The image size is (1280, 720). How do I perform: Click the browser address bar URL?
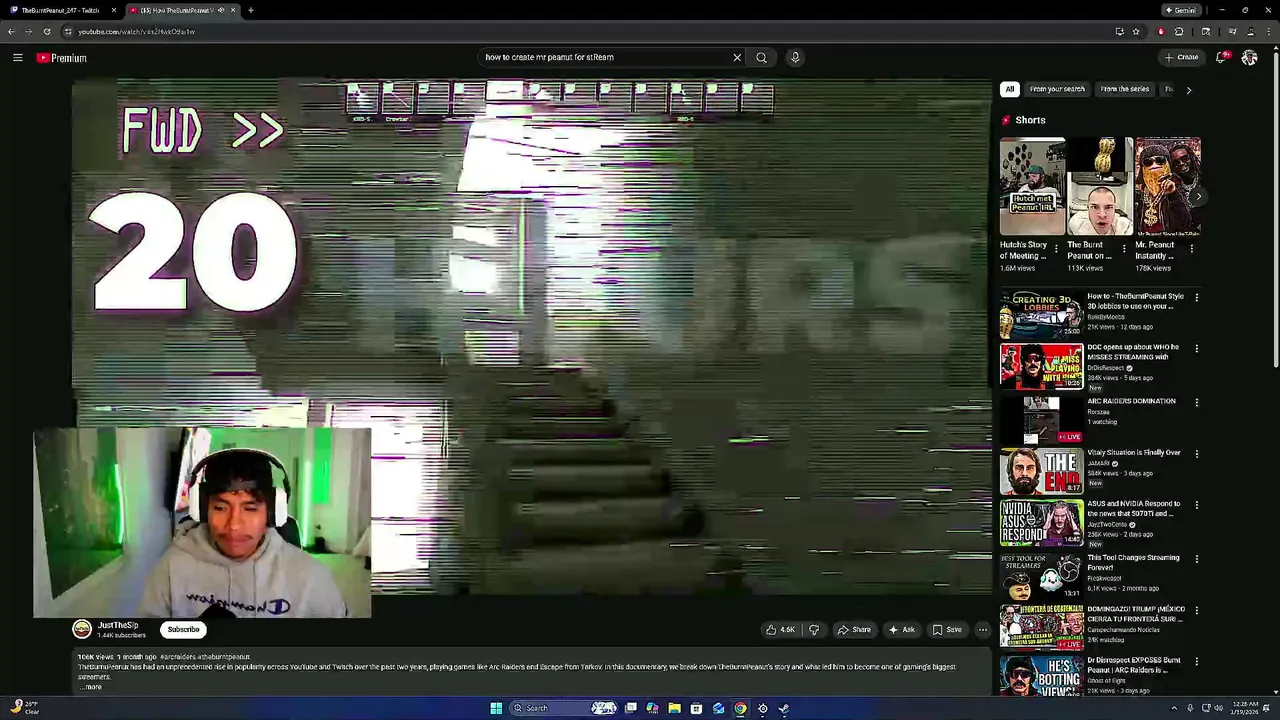[x=136, y=31]
